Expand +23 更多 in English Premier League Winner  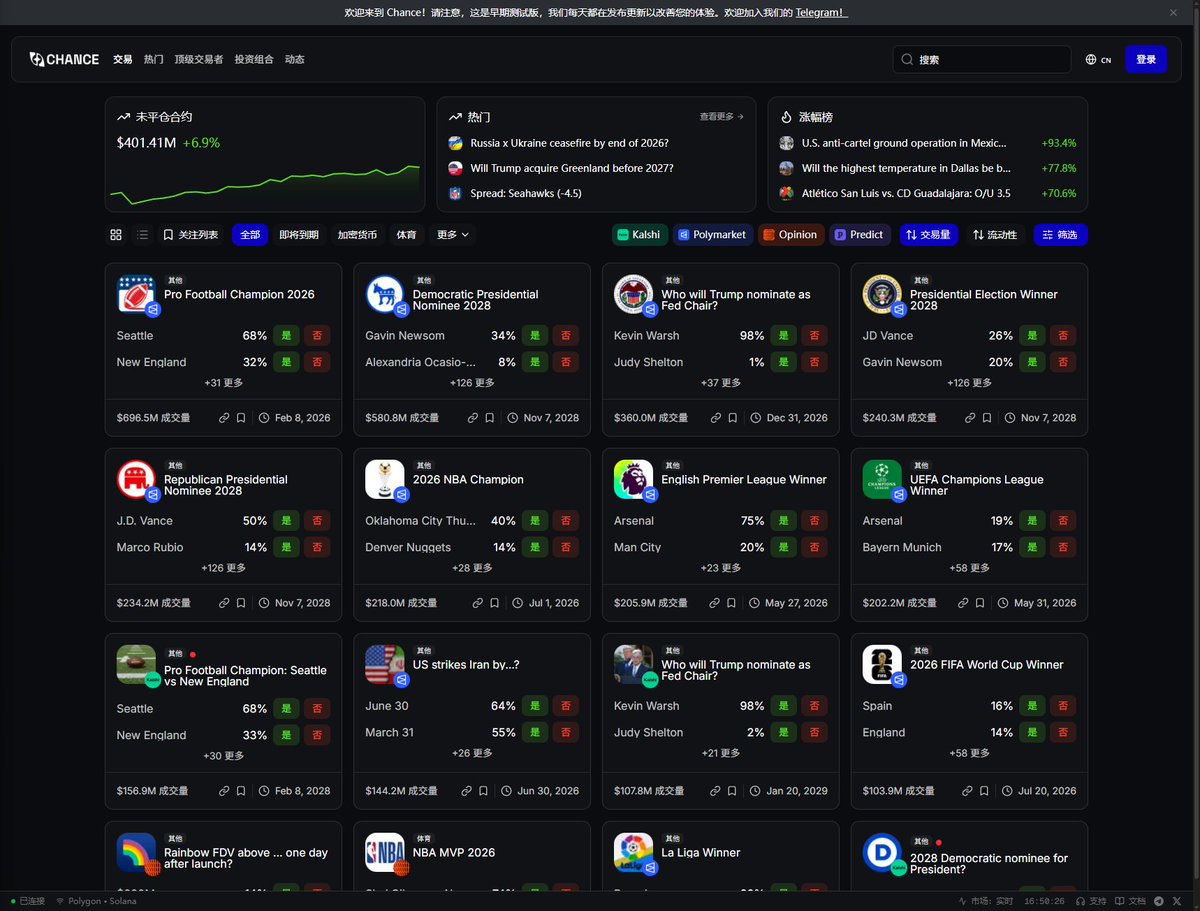(x=720, y=568)
